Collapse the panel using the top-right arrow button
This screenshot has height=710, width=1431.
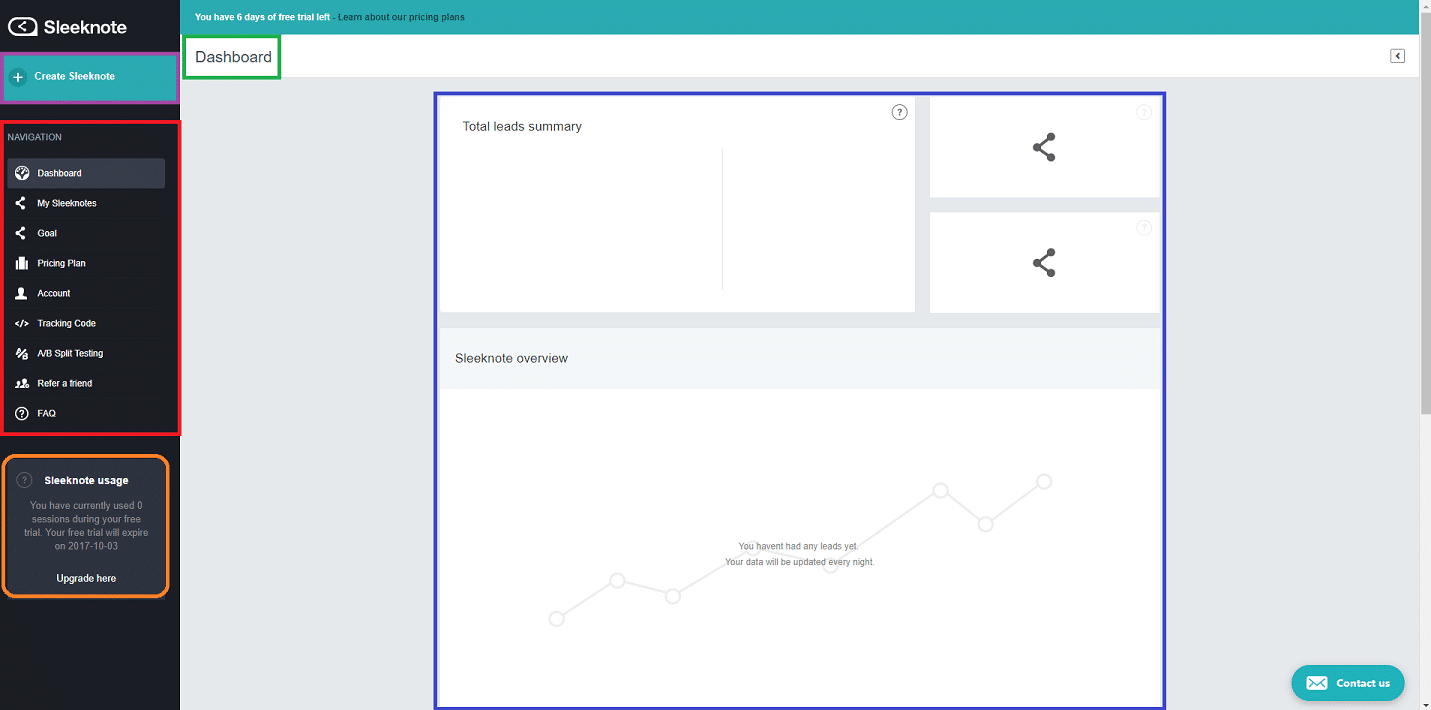coord(1398,56)
